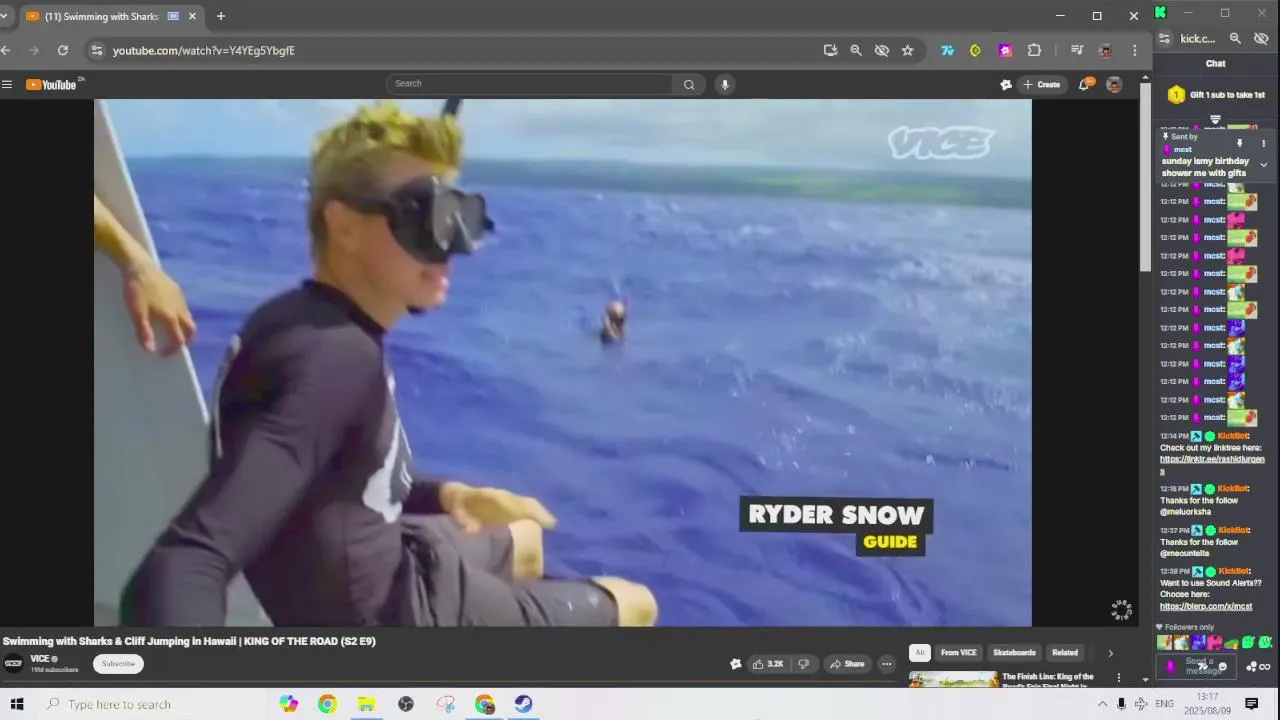Select the Swimming with Sharks tab
This screenshot has width=1280, height=720.
pyautogui.click(x=111, y=16)
